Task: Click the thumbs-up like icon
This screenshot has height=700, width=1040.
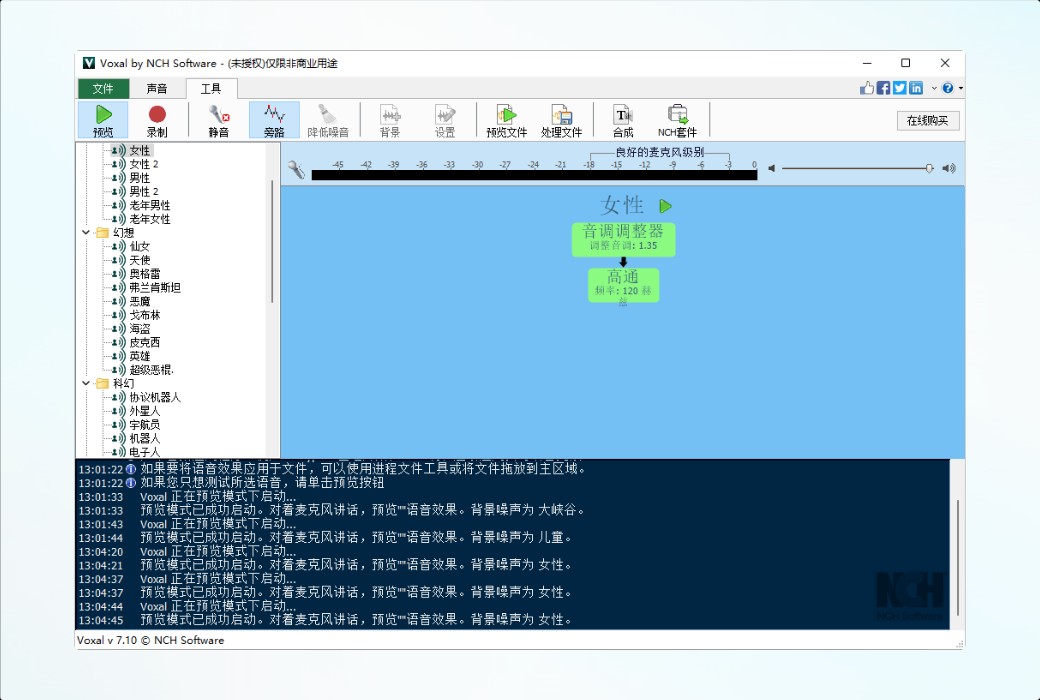Action: tap(867, 88)
